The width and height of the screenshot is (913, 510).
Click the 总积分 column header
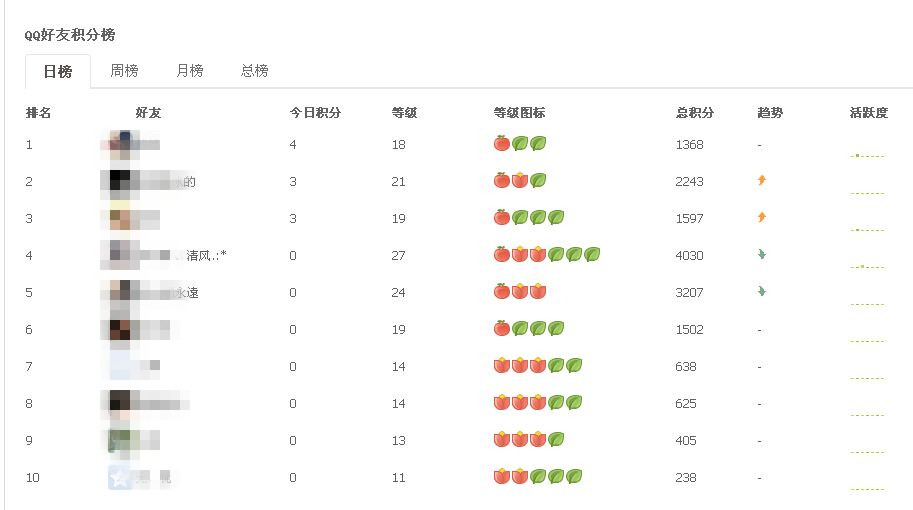pos(695,113)
